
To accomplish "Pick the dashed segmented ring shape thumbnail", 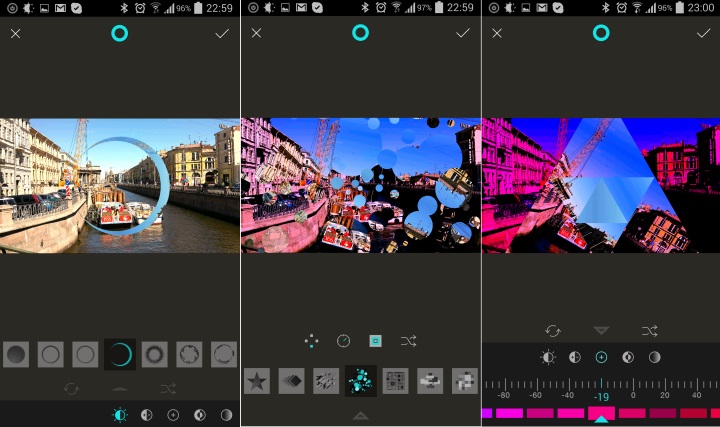I will point(189,354).
